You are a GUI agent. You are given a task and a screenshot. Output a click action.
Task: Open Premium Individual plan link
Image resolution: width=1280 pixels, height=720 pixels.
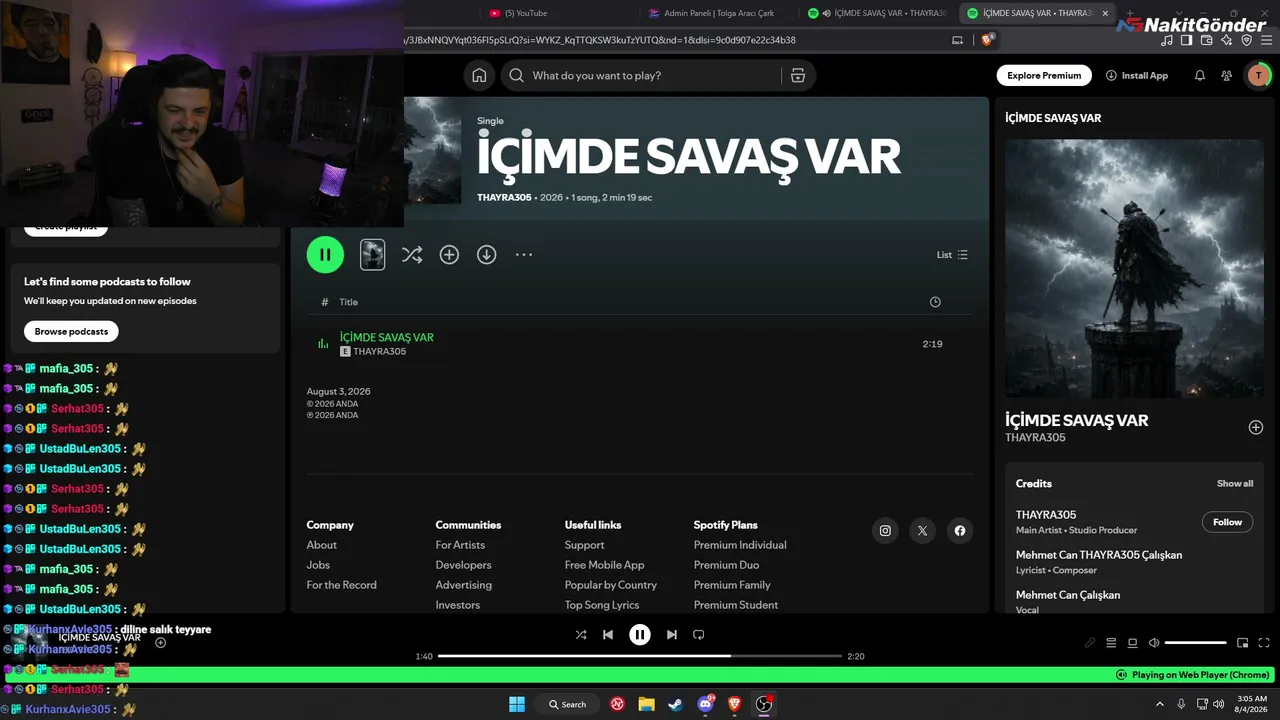pyautogui.click(x=740, y=545)
